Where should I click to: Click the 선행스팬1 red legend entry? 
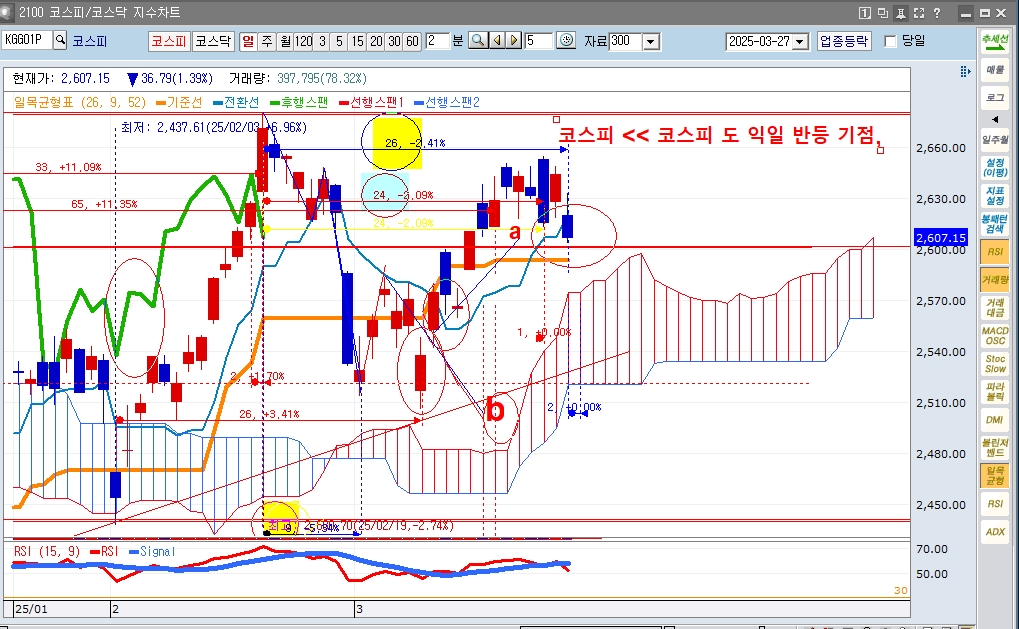click(372, 102)
